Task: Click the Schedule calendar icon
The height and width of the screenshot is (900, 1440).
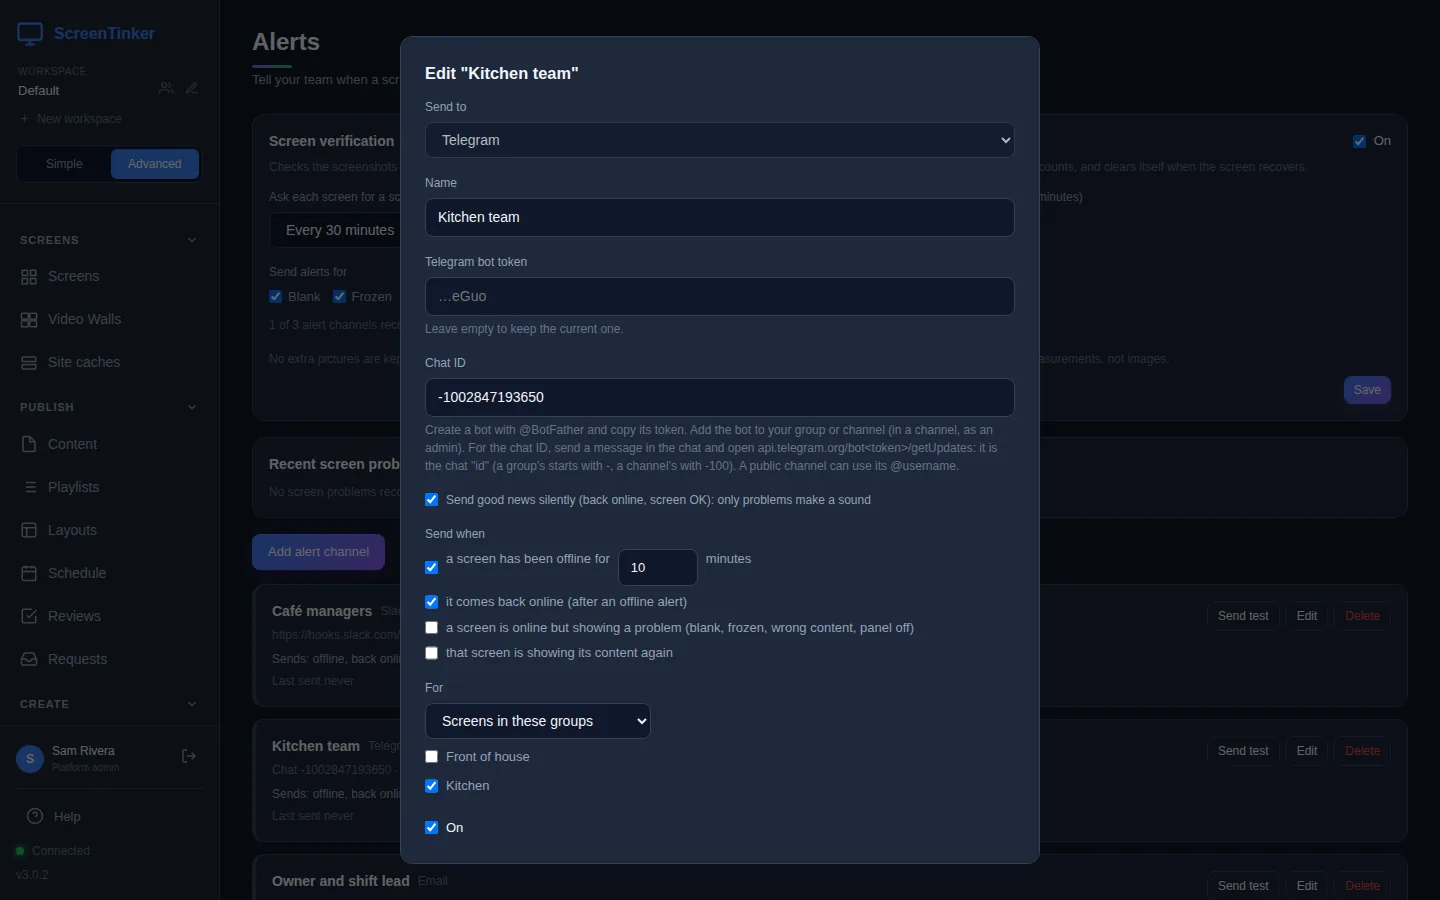Action: click(x=29, y=573)
